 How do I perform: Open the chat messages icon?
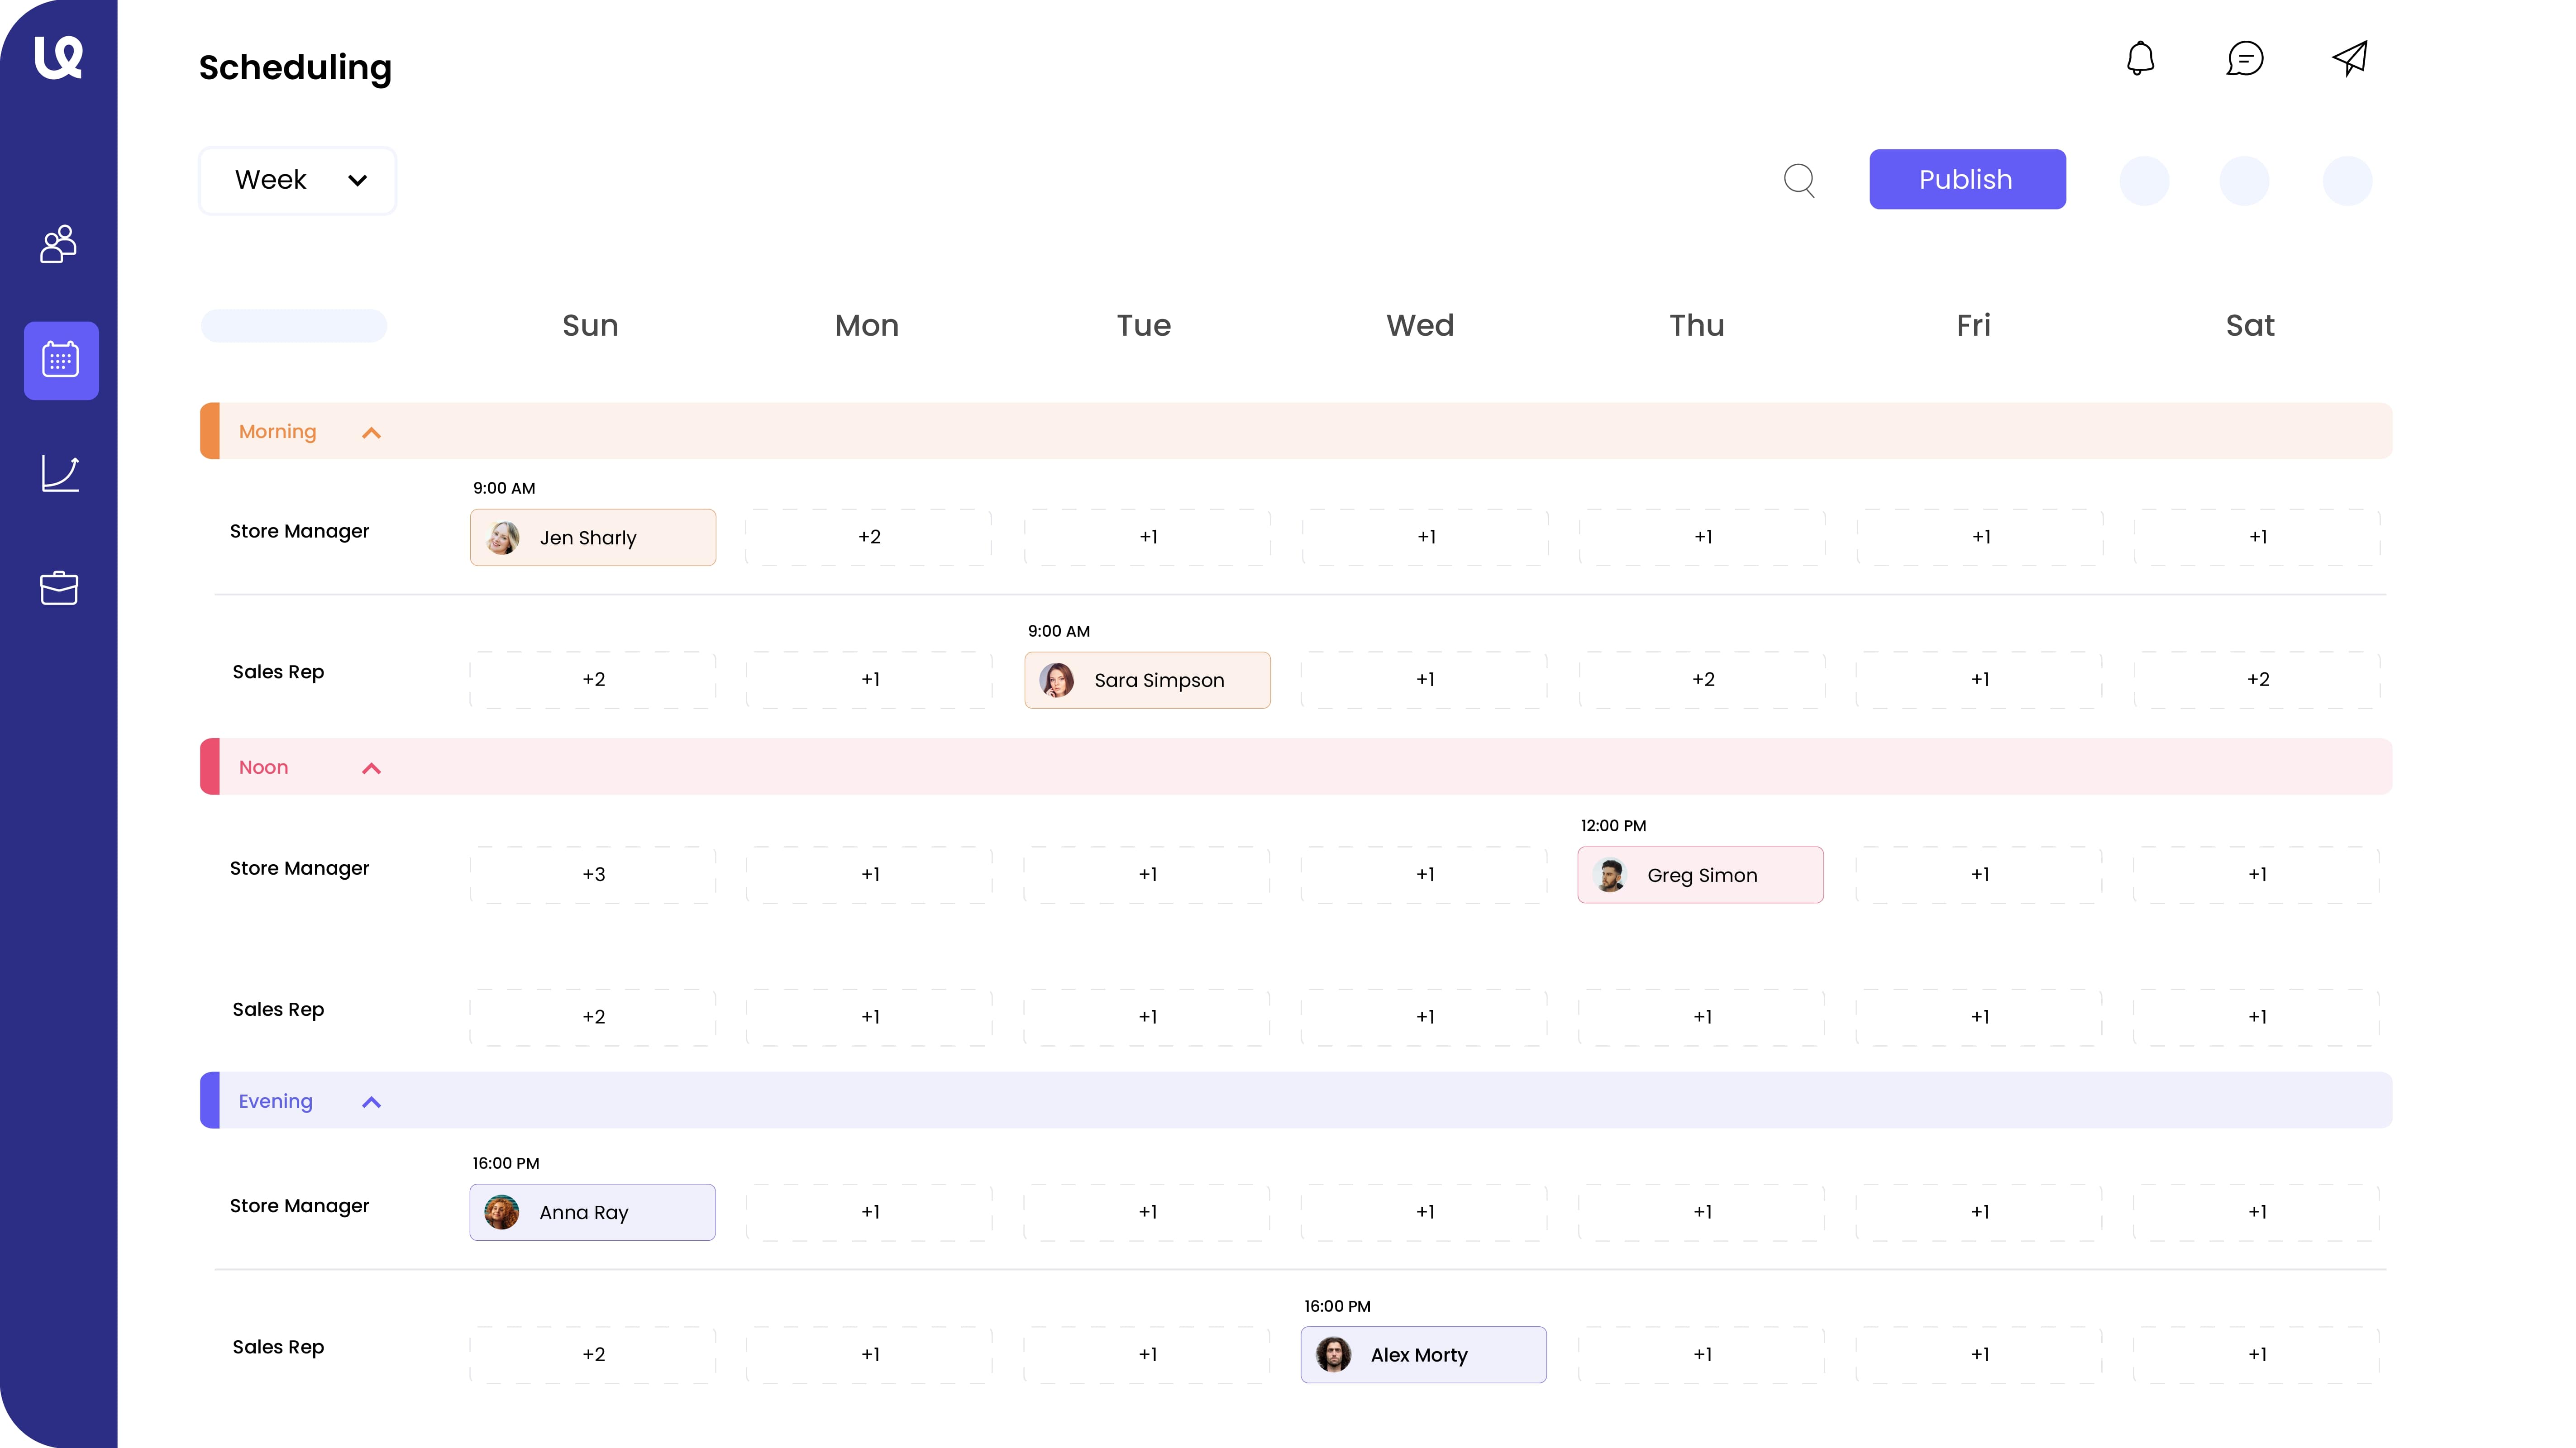click(x=2245, y=59)
